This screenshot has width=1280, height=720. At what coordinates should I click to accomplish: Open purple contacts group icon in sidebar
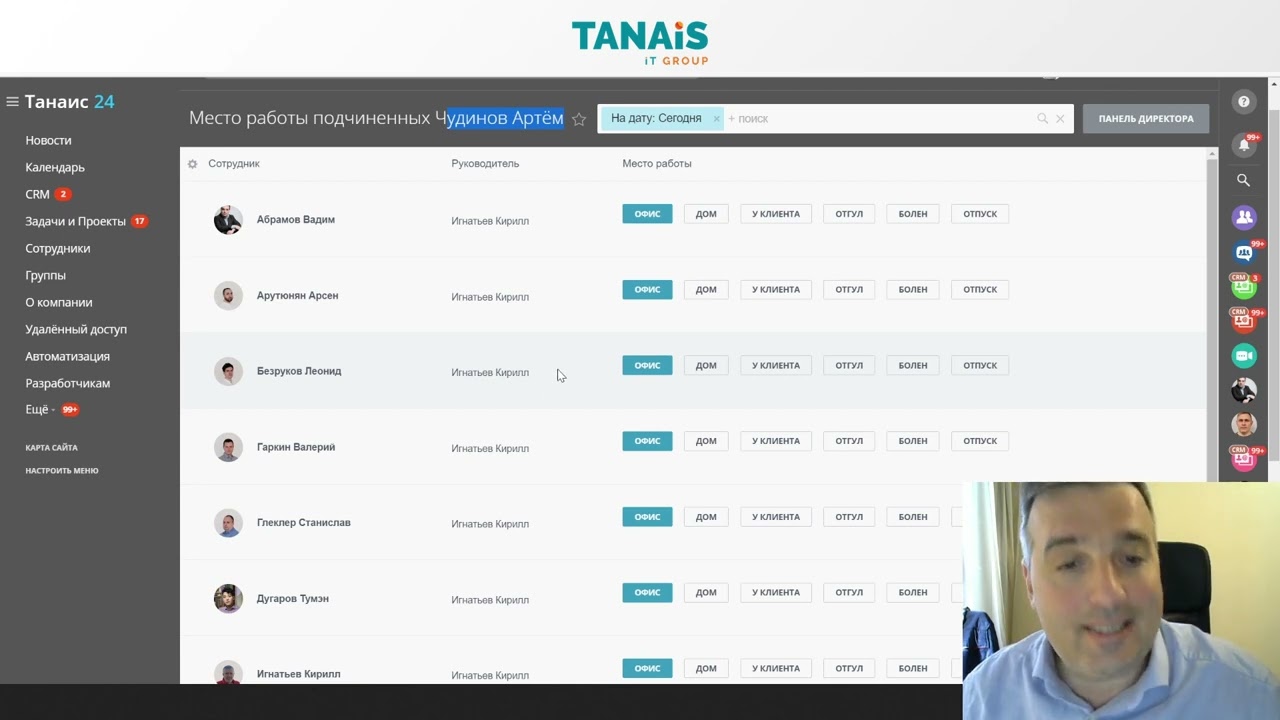pos(1244,217)
